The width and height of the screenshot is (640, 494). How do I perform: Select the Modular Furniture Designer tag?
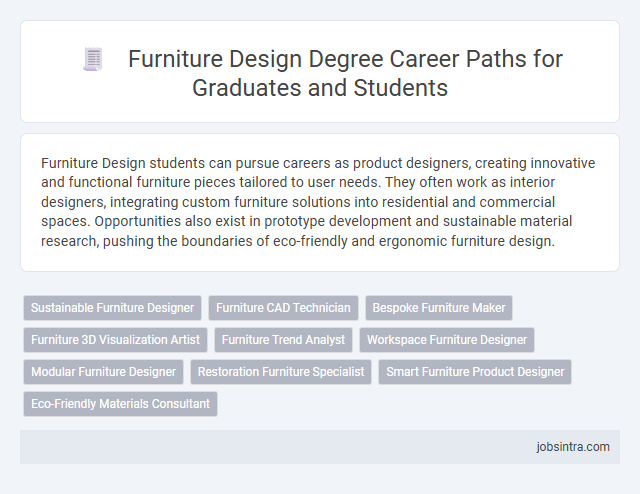(103, 372)
